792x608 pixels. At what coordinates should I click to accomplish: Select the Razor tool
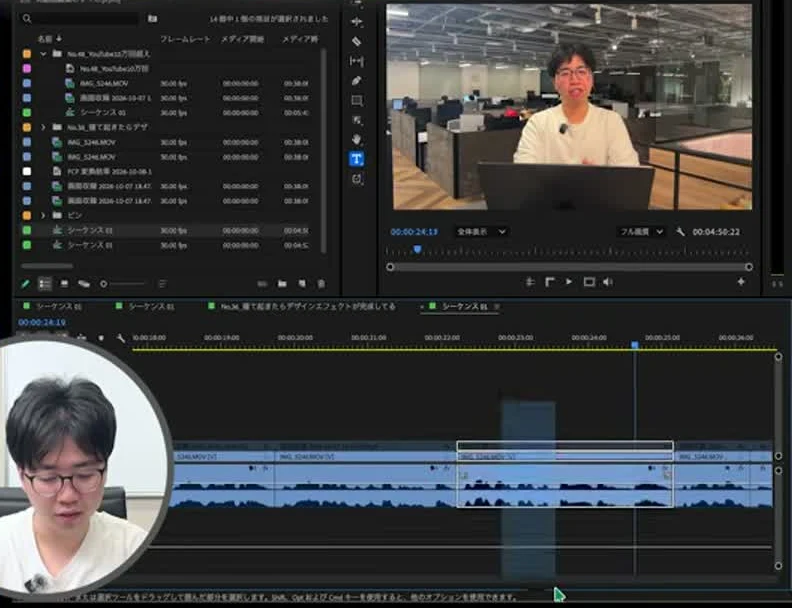point(356,41)
